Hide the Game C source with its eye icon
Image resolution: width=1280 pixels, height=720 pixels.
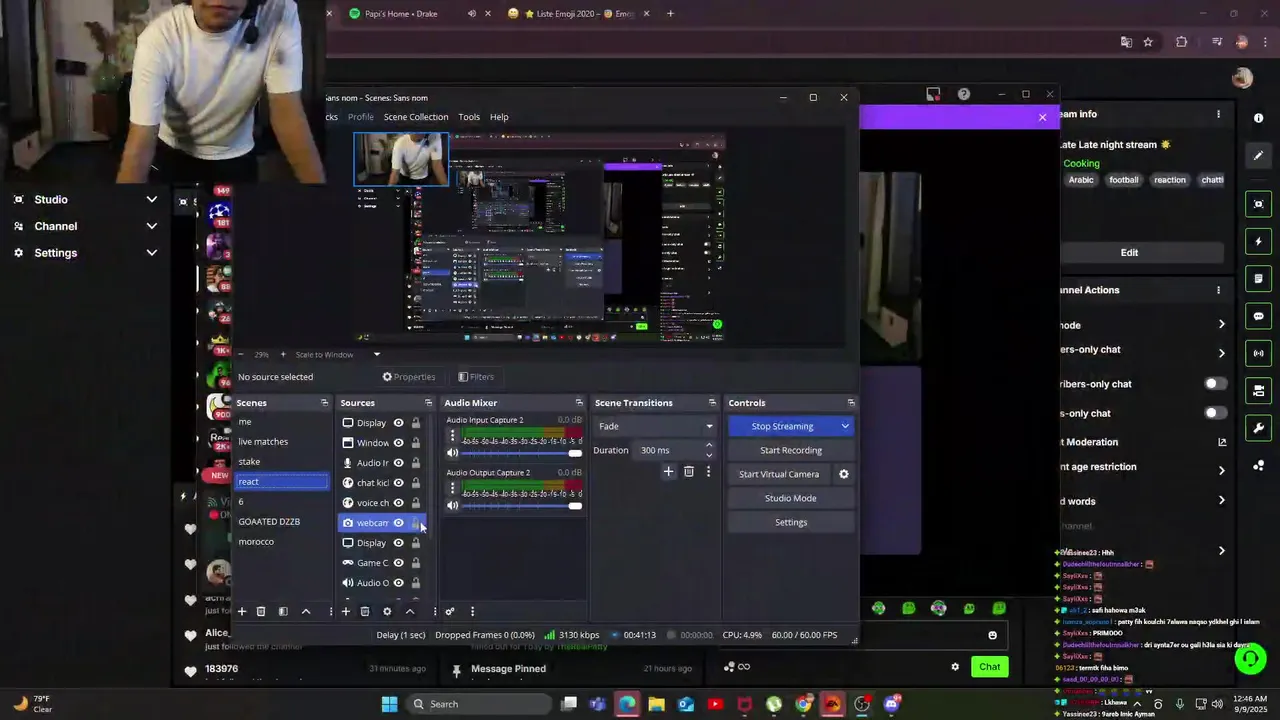point(398,563)
